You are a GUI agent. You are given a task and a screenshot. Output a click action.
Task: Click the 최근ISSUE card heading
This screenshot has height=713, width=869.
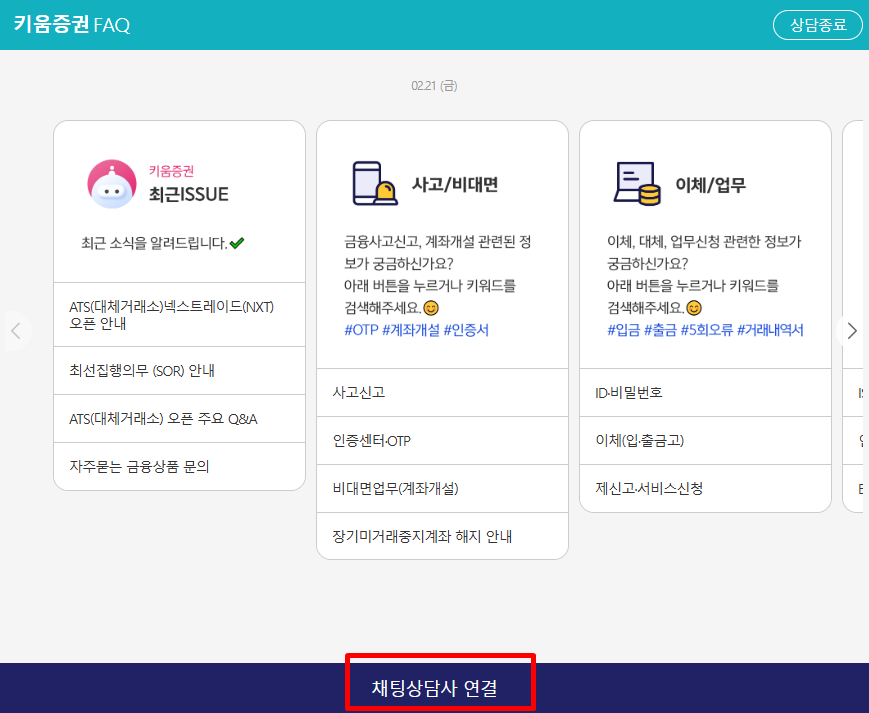pos(188,194)
